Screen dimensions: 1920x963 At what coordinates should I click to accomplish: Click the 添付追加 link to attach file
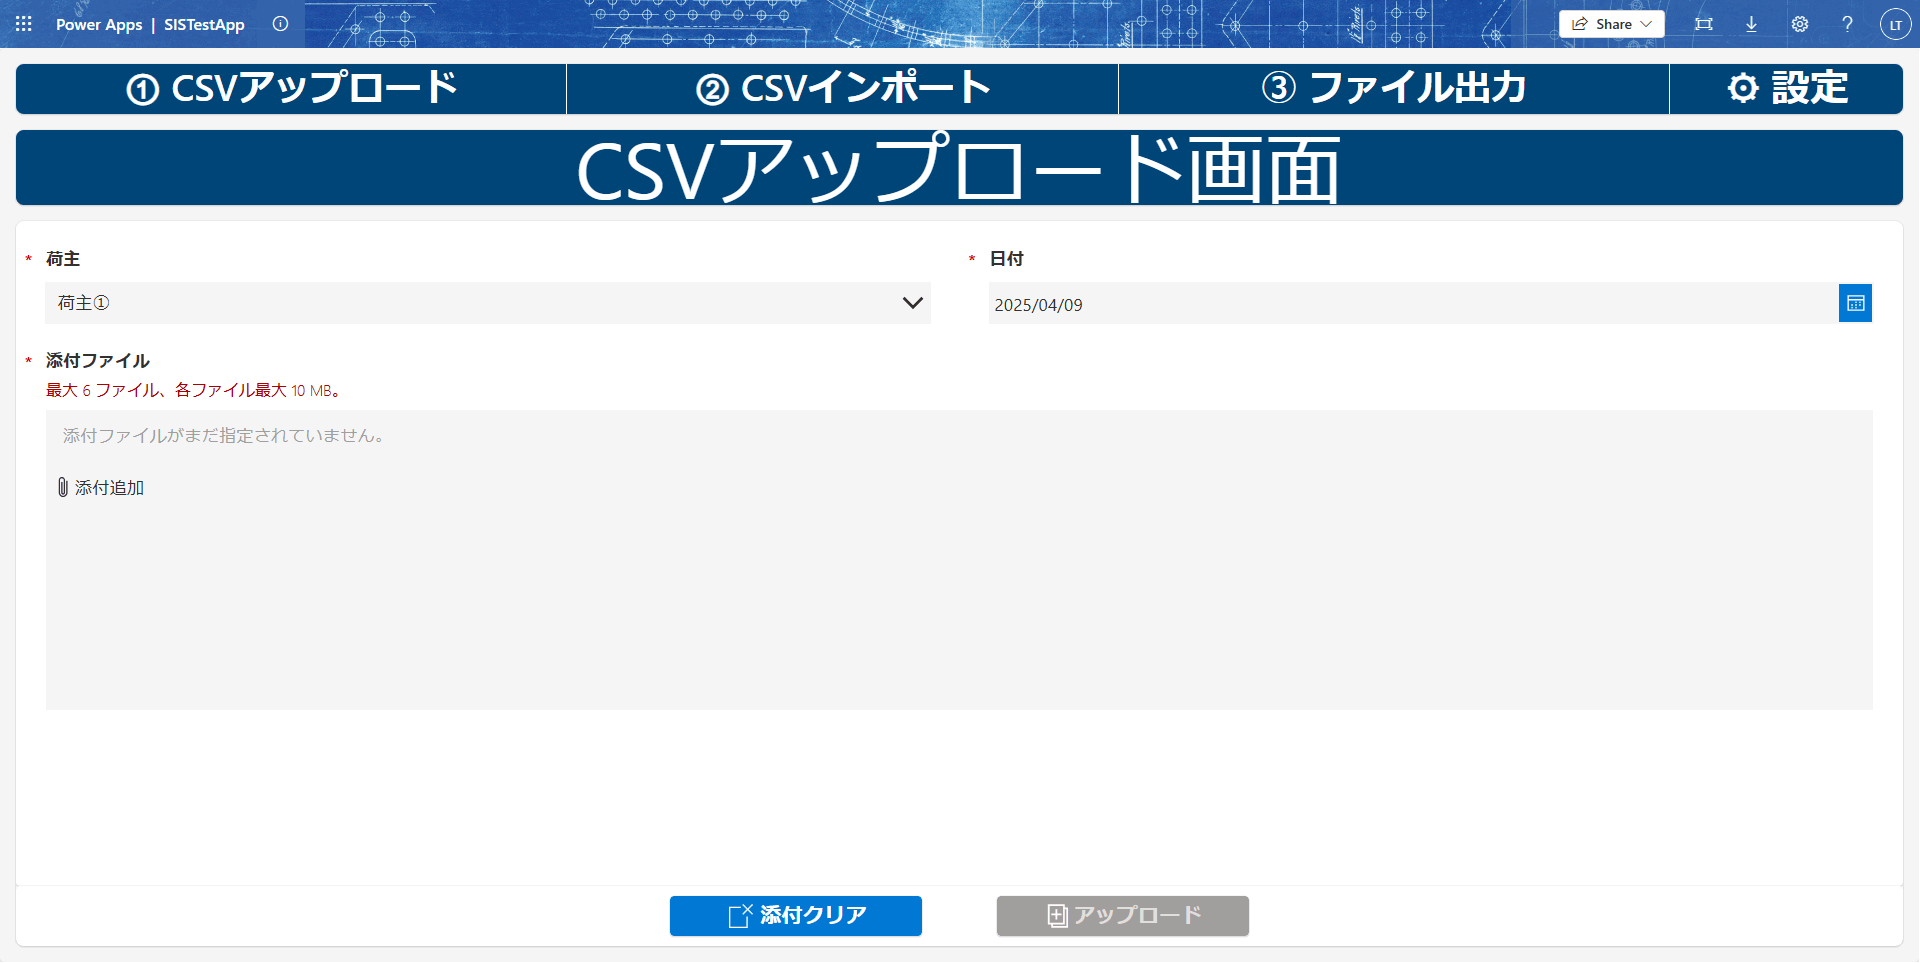coord(110,488)
